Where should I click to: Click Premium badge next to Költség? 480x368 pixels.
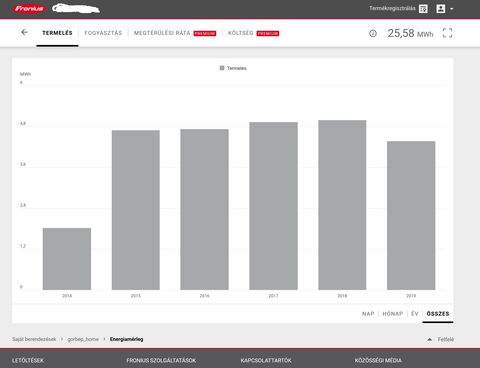(268, 33)
